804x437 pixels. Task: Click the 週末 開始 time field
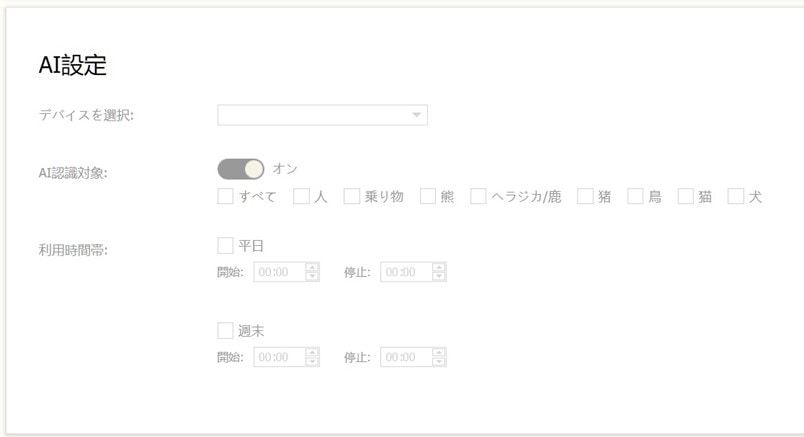coord(279,357)
